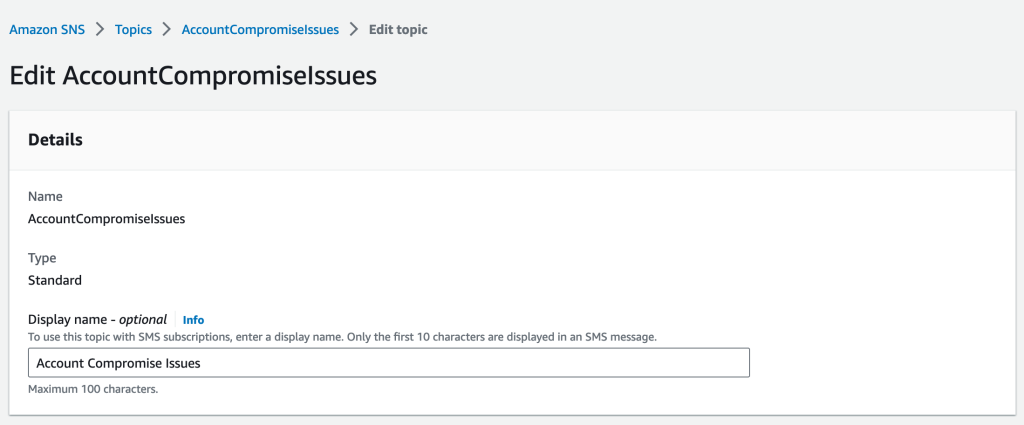The height and width of the screenshot is (425, 1024).
Task: Click chevron after Amazon SNS breadcrumb
Action: coord(100,30)
